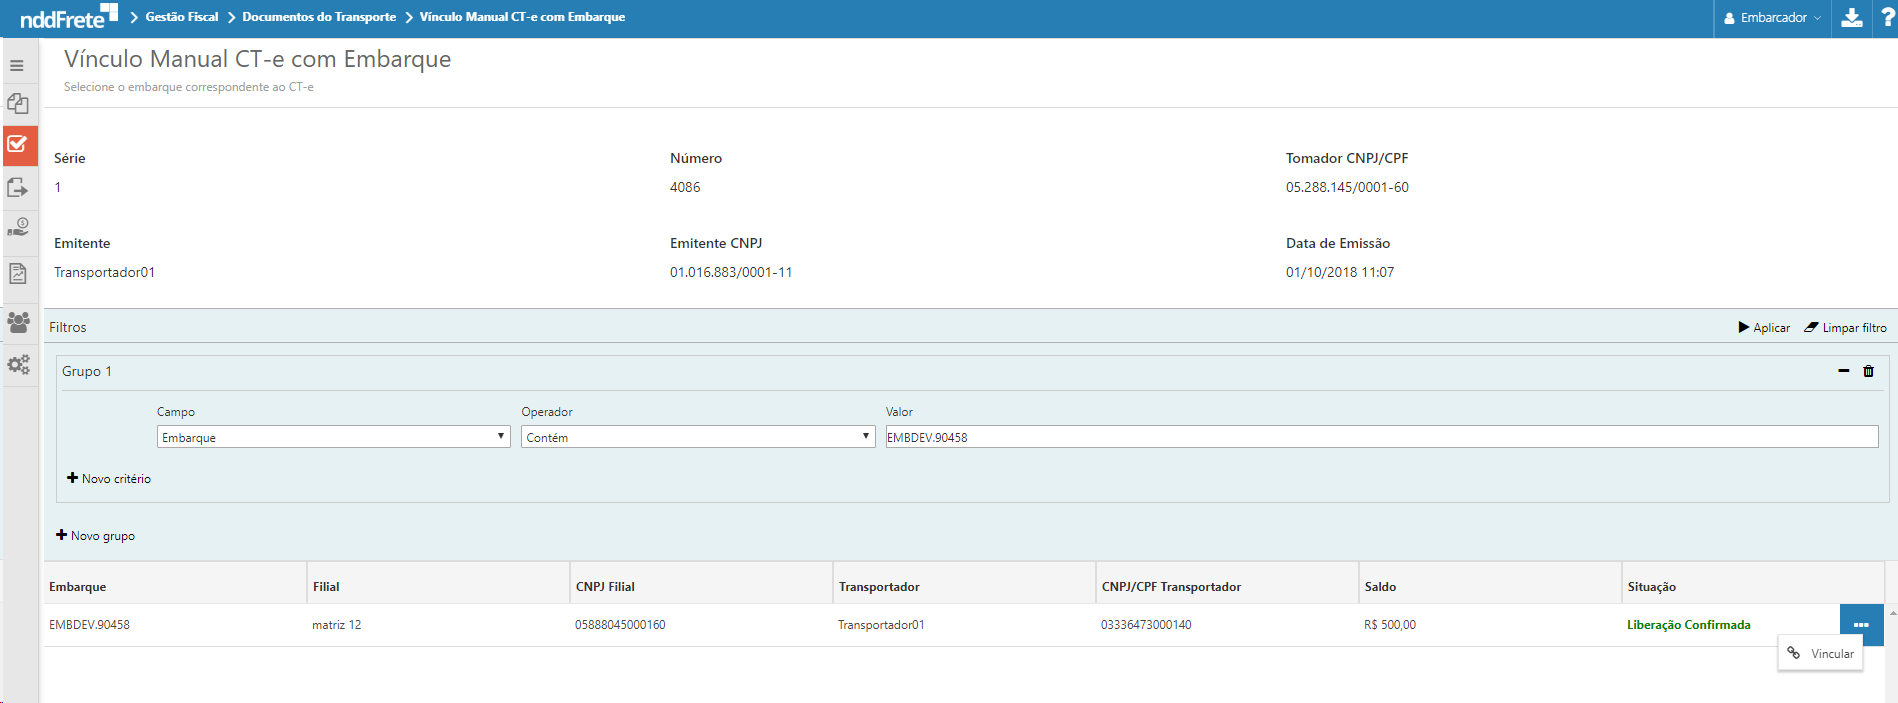Open the export arrow sidebar icon
1898x703 pixels.
click(x=18, y=188)
